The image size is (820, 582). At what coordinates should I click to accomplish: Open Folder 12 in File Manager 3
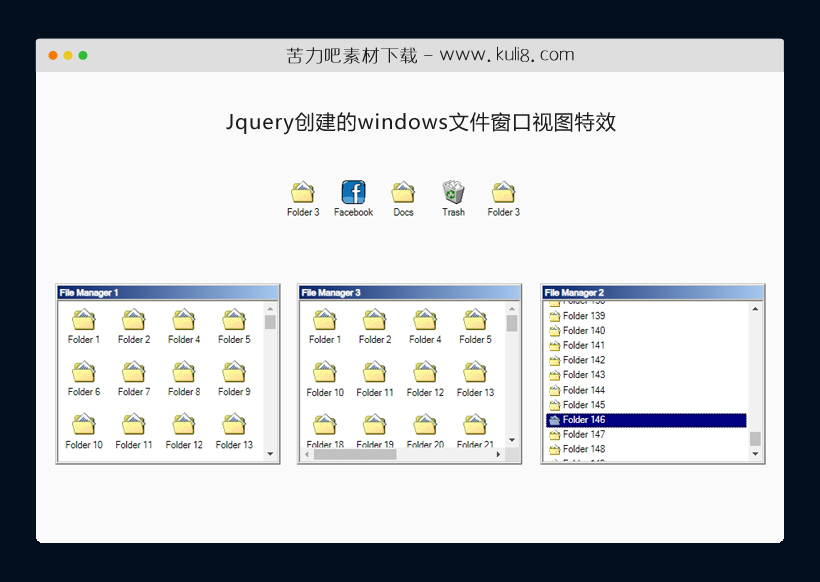pyautogui.click(x=424, y=372)
